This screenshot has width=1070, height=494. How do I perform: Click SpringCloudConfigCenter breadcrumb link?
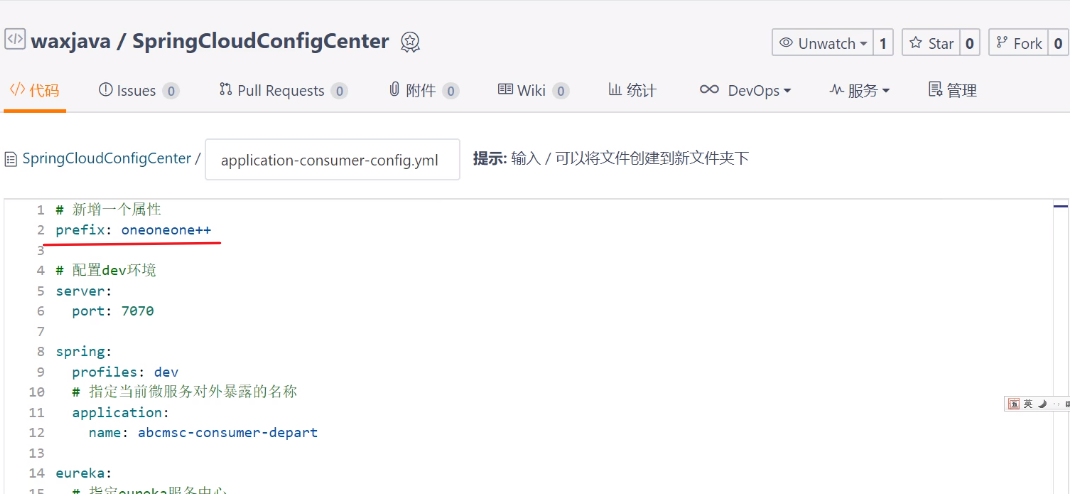click(x=106, y=158)
